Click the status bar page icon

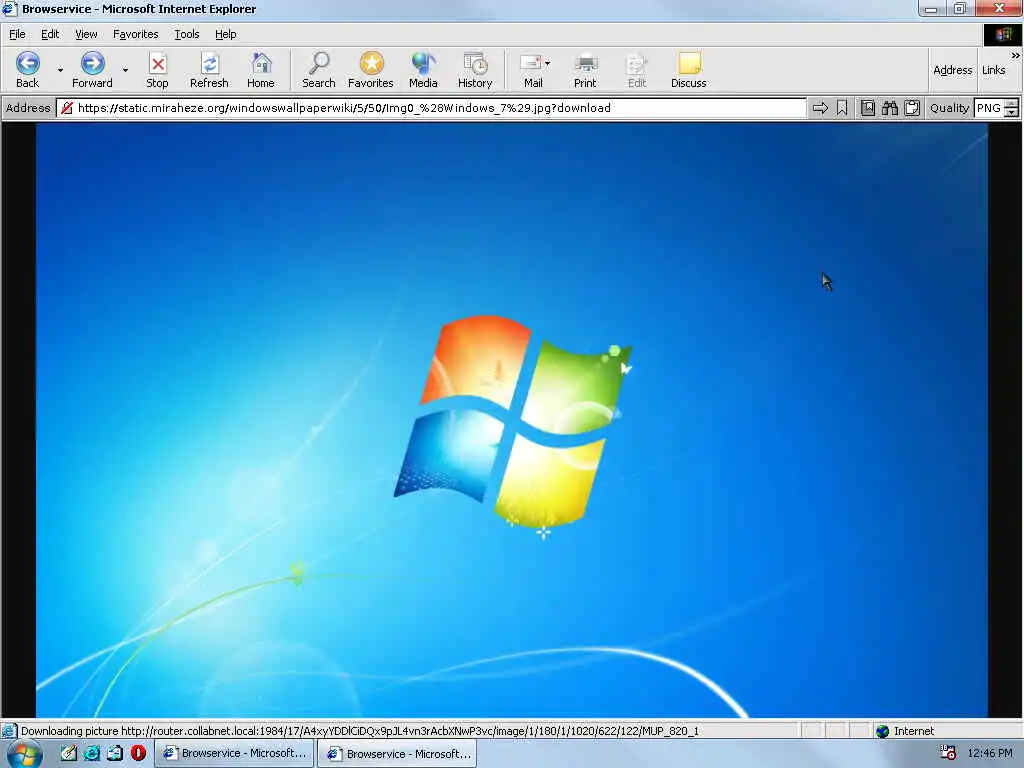click(x=9, y=731)
